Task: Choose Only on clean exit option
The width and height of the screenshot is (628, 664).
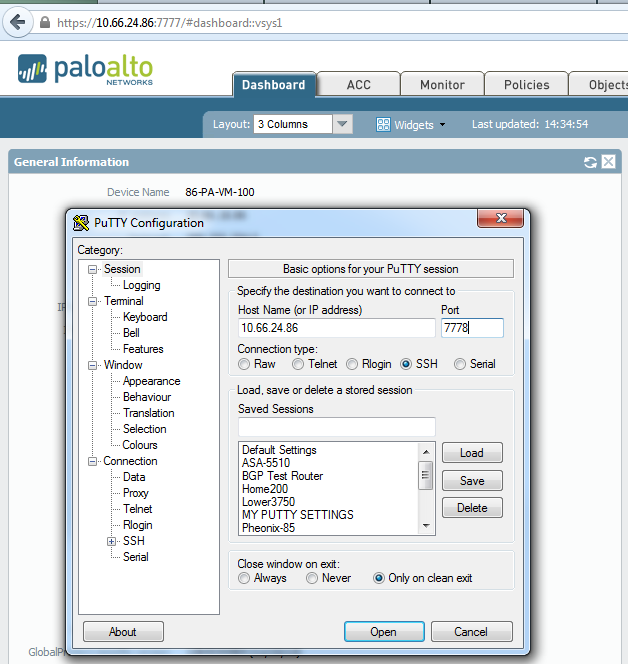Action: [379, 578]
